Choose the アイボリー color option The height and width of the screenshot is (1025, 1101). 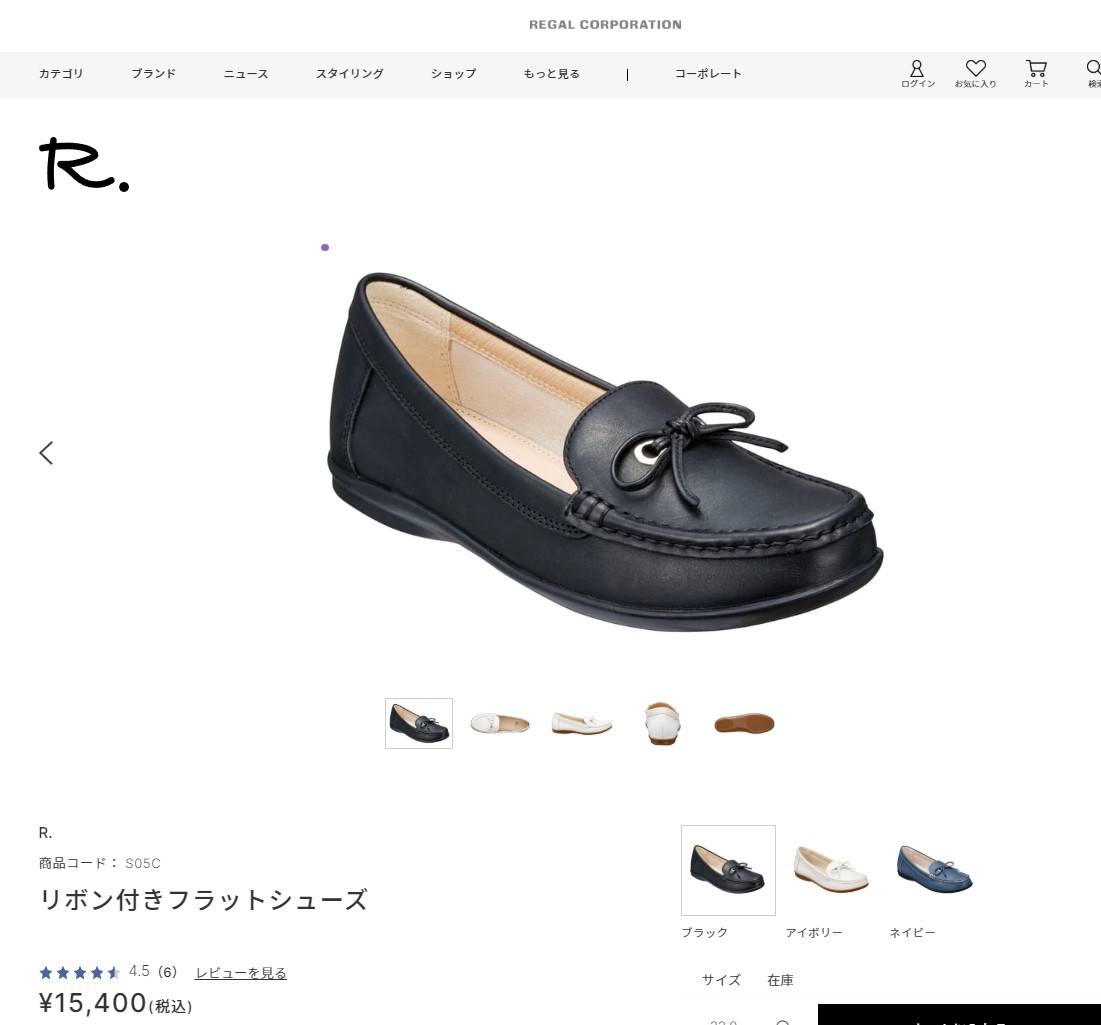831,870
